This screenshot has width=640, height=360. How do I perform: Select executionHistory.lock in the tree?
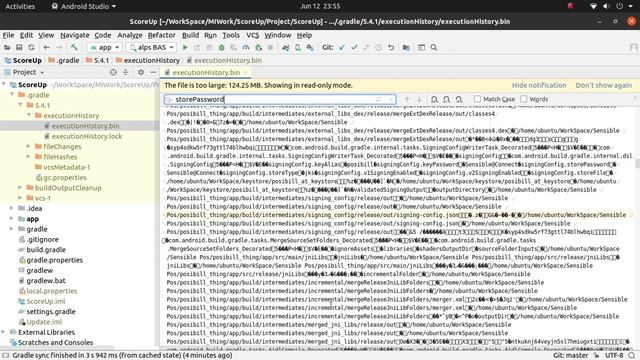(x=87, y=136)
